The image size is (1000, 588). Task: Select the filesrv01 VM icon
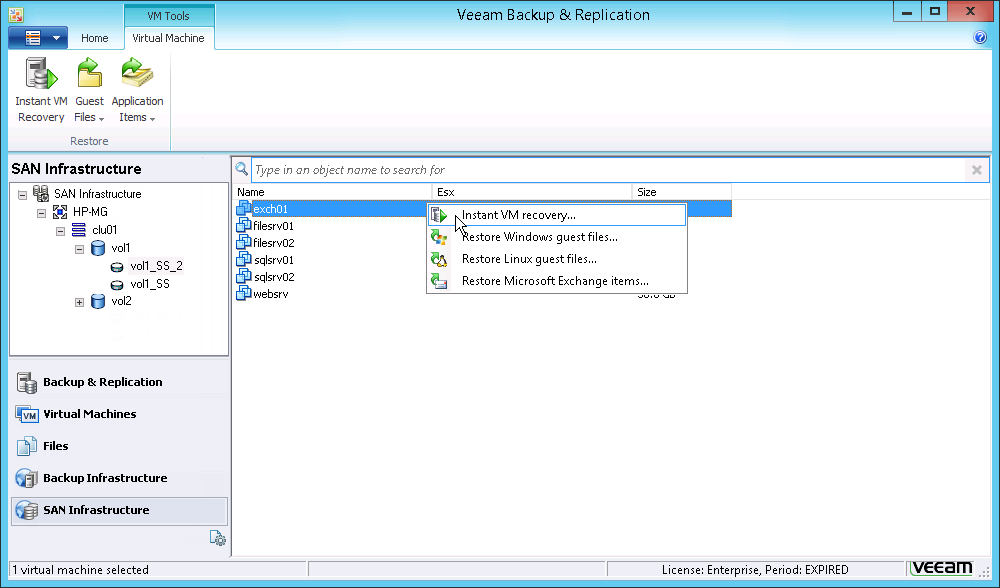(244, 225)
